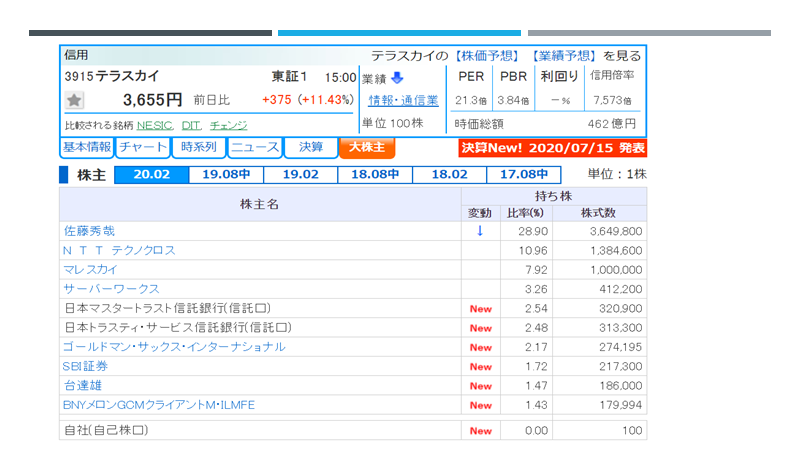Open the 基本情報 tab
The image size is (800, 450).
(x=87, y=147)
